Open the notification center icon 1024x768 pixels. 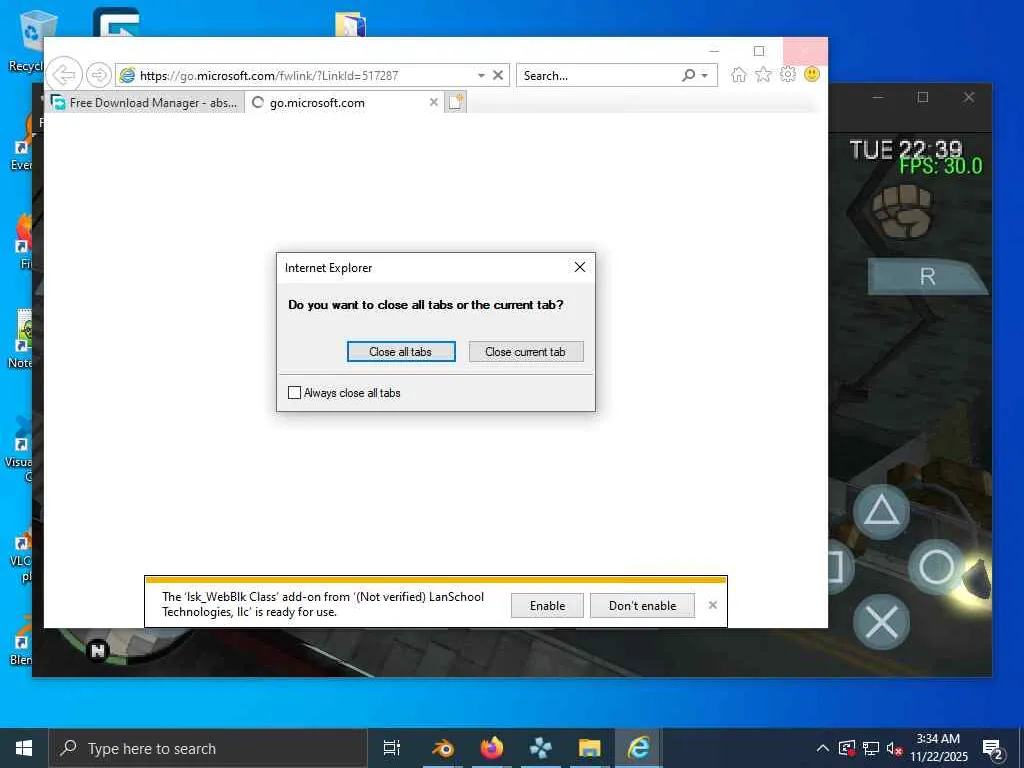[x=993, y=749]
